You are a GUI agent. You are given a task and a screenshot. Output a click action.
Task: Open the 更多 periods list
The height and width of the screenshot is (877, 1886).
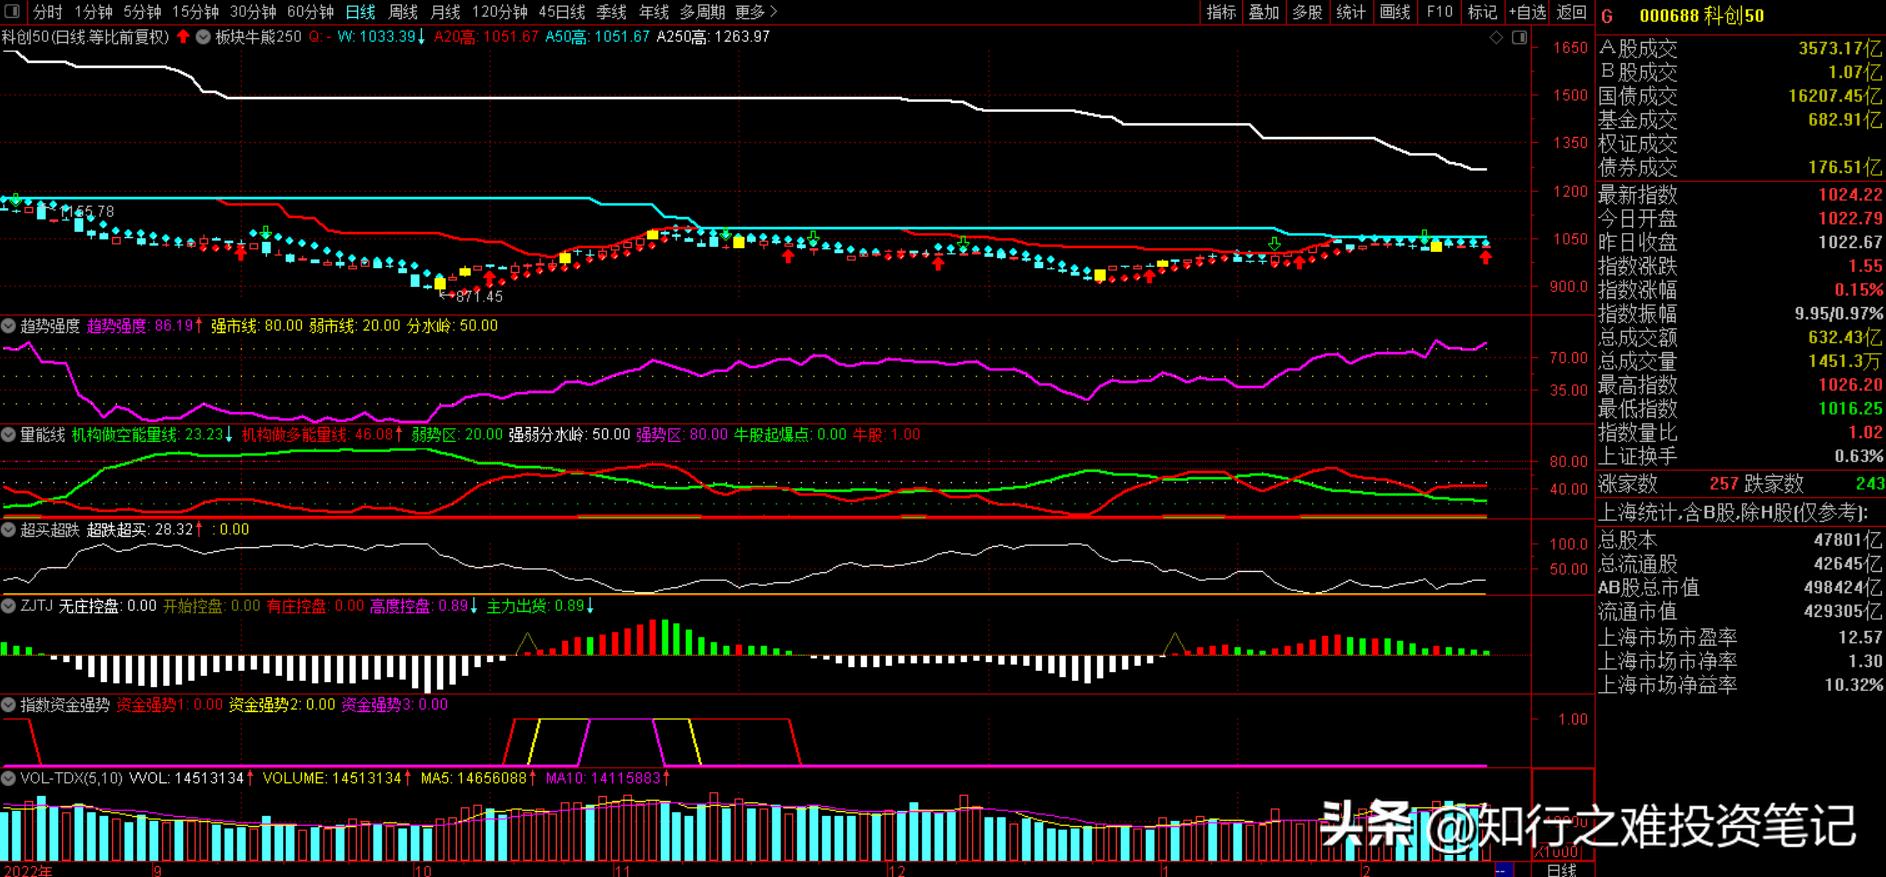point(756,12)
